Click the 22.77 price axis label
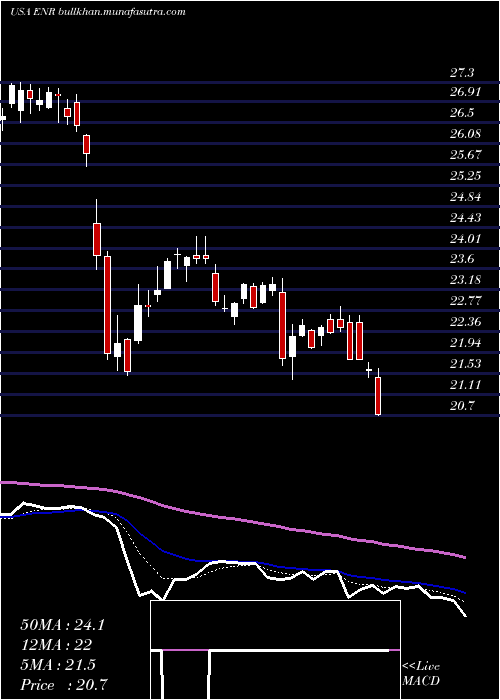 pos(466,301)
